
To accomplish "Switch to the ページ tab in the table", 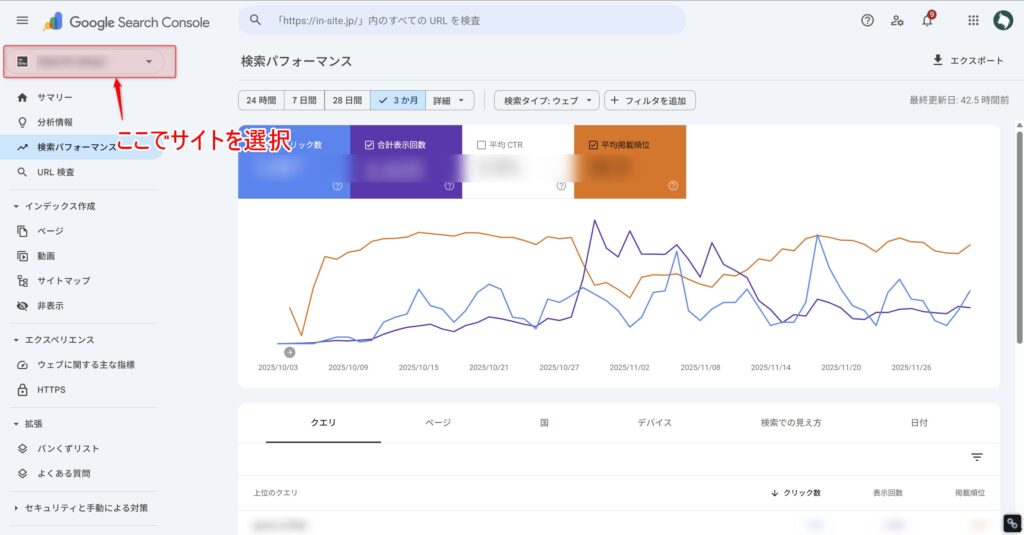I will tap(438, 423).
